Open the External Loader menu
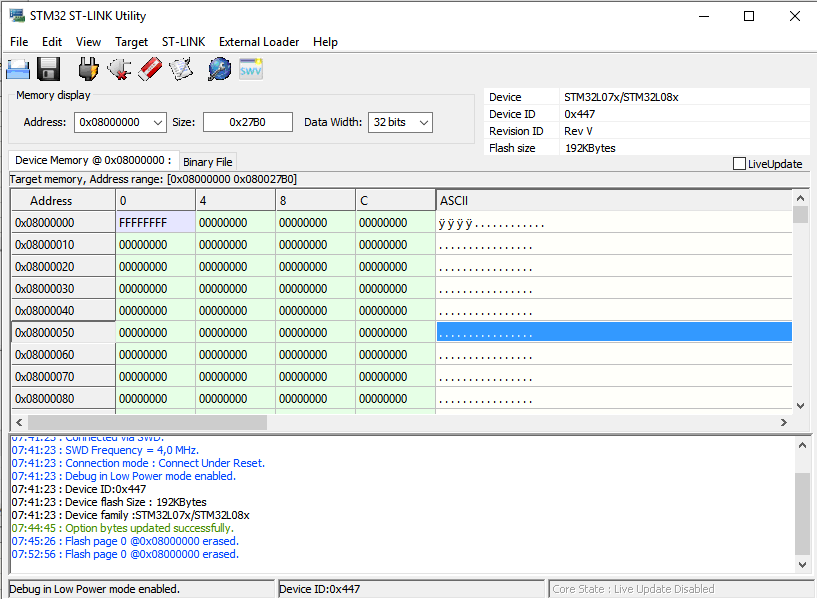817x599 pixels. click(259, 42)
